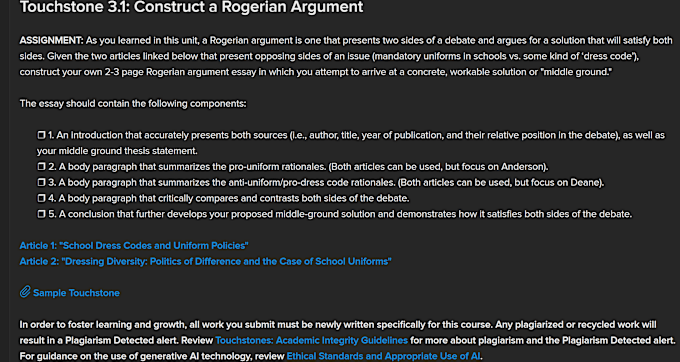Tick checkbox for pro-uniform rationales paragraph
This screenshot has height=362, width=680.
(41, 167)
